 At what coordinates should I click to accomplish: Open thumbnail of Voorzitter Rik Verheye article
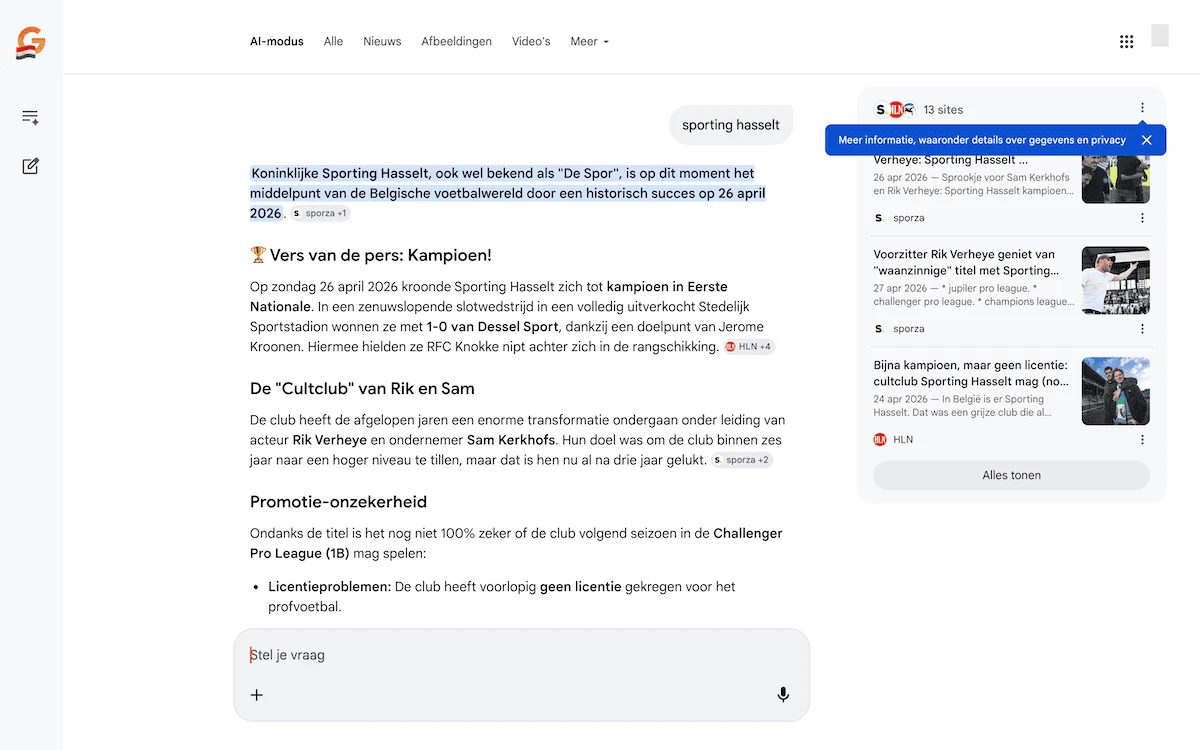[x=1116, y=280]
